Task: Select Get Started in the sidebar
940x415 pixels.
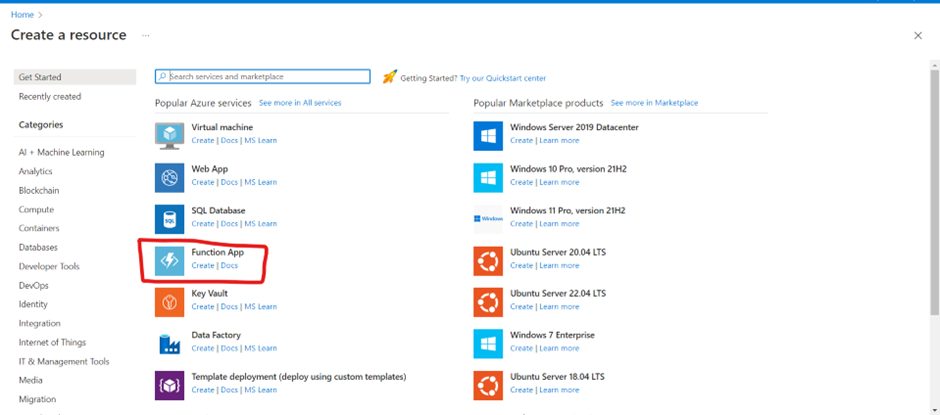Action: pyautogui.click(x=75, y=77)
